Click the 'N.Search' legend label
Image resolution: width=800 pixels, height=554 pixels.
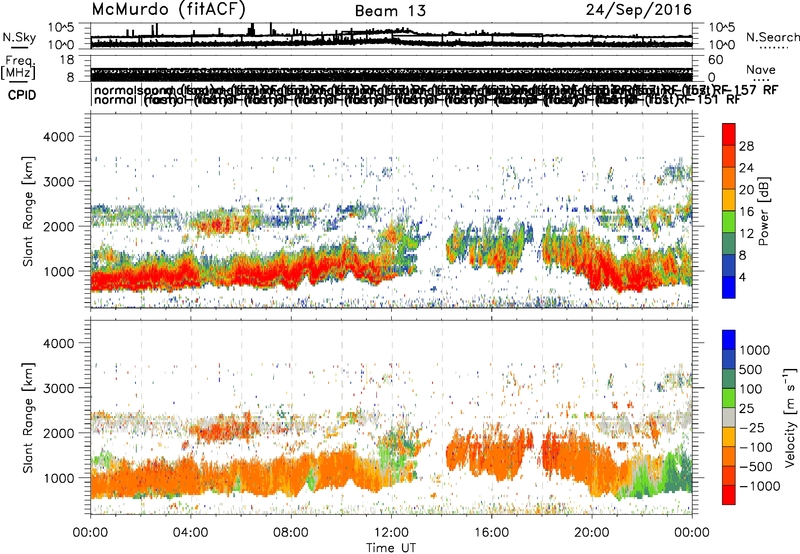pos(772,37)
